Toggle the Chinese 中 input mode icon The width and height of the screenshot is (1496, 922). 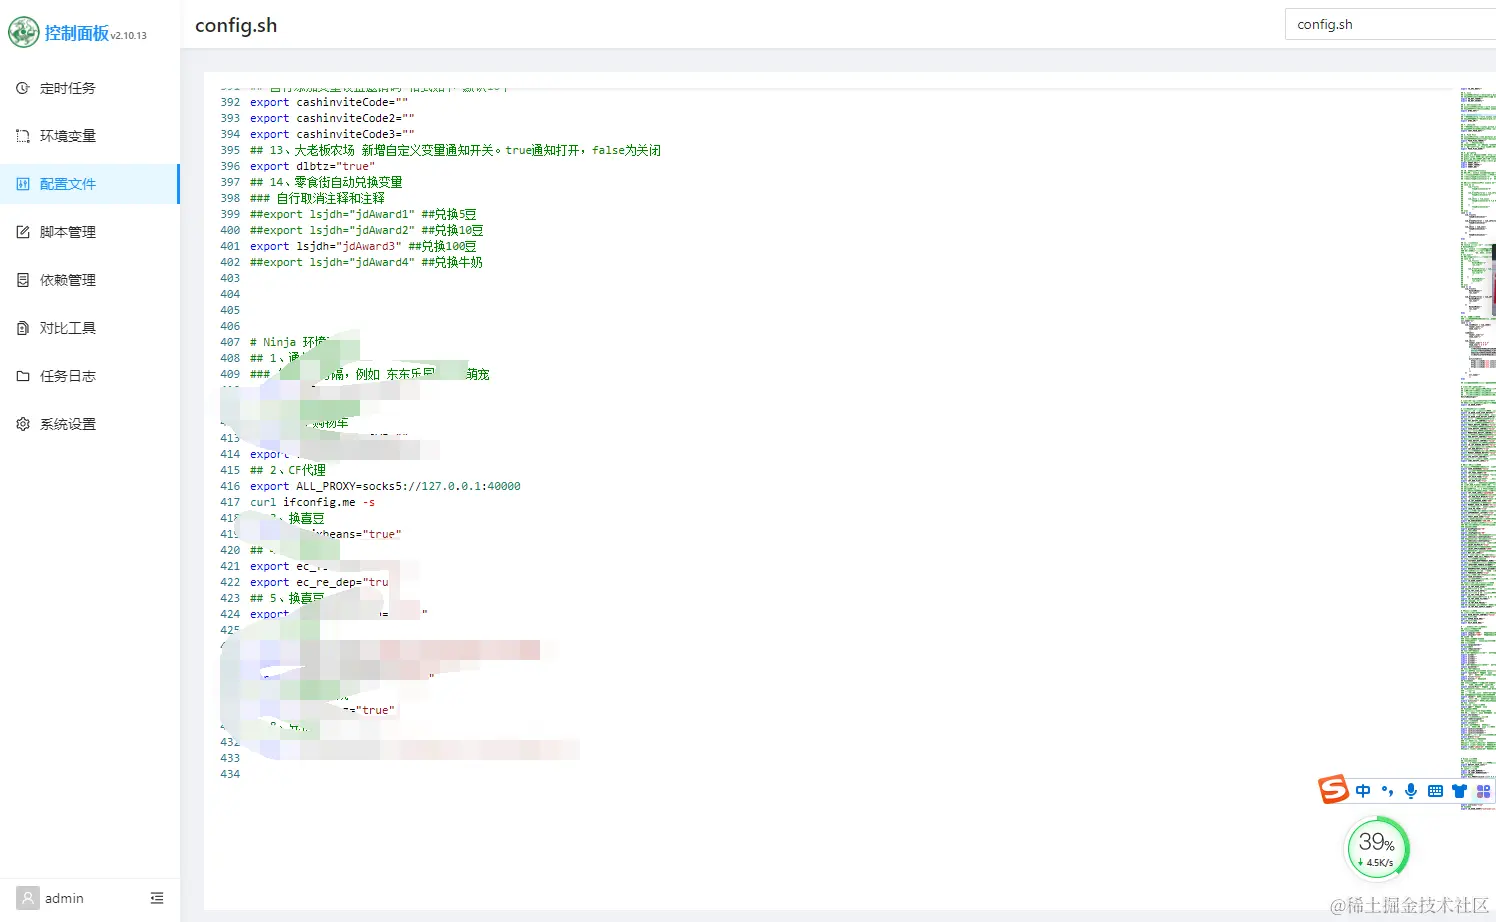tap(1363, 791)
